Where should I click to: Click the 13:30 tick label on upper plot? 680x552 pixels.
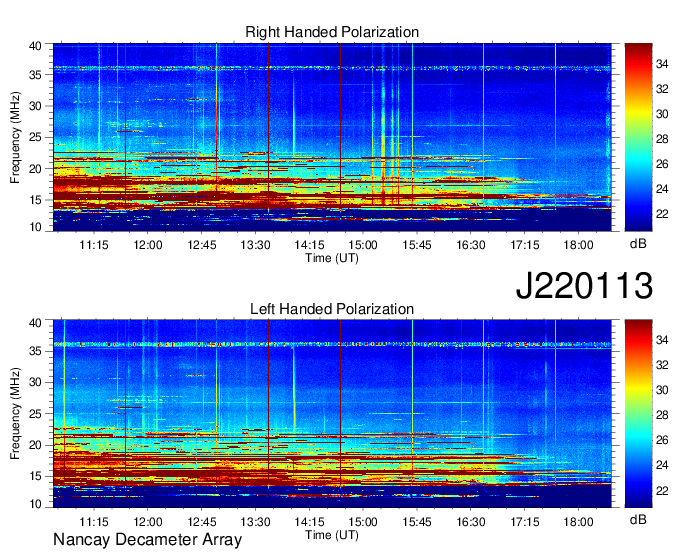(x=255, y=245)
